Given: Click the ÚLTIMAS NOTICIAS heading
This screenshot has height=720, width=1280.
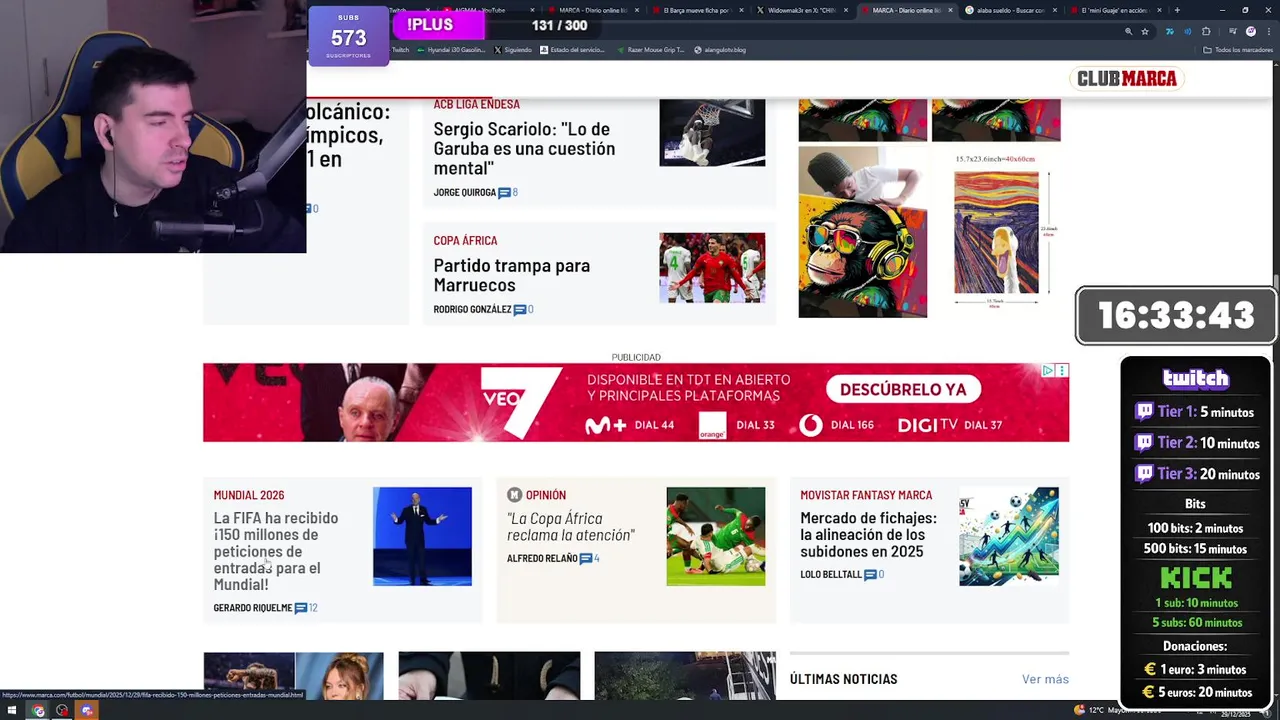Looking at the screenshot, I should click(x=843, y=679).
